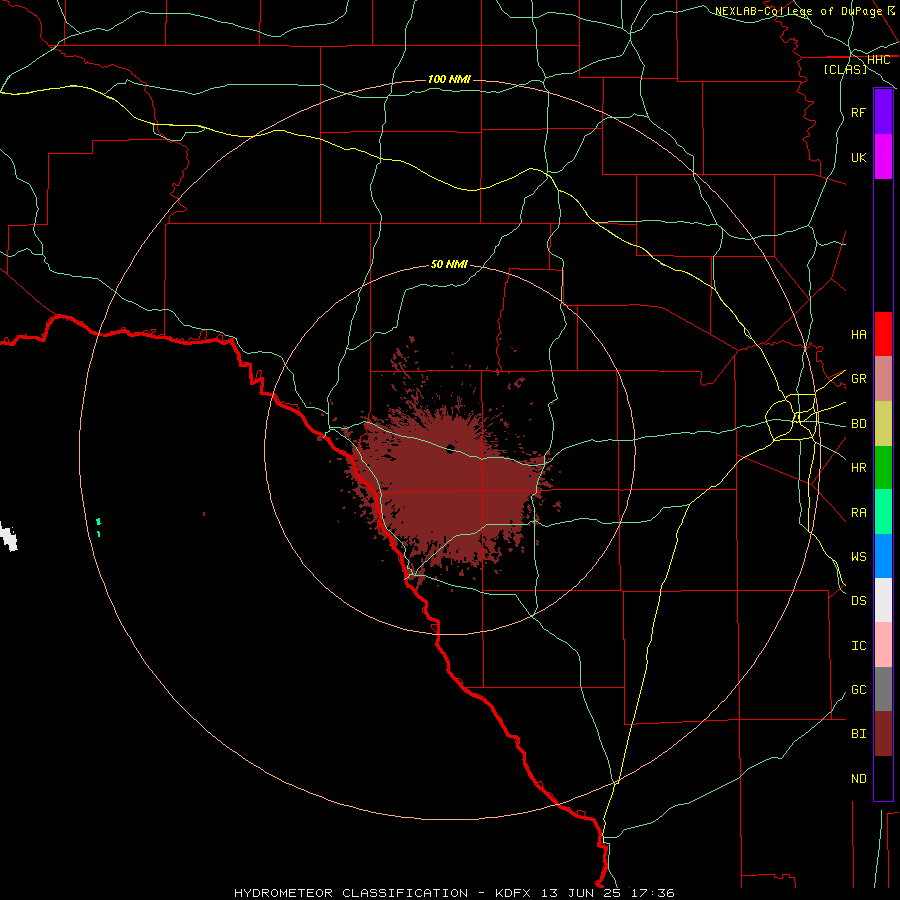Click the 'BI' legend label

point(859,734)
